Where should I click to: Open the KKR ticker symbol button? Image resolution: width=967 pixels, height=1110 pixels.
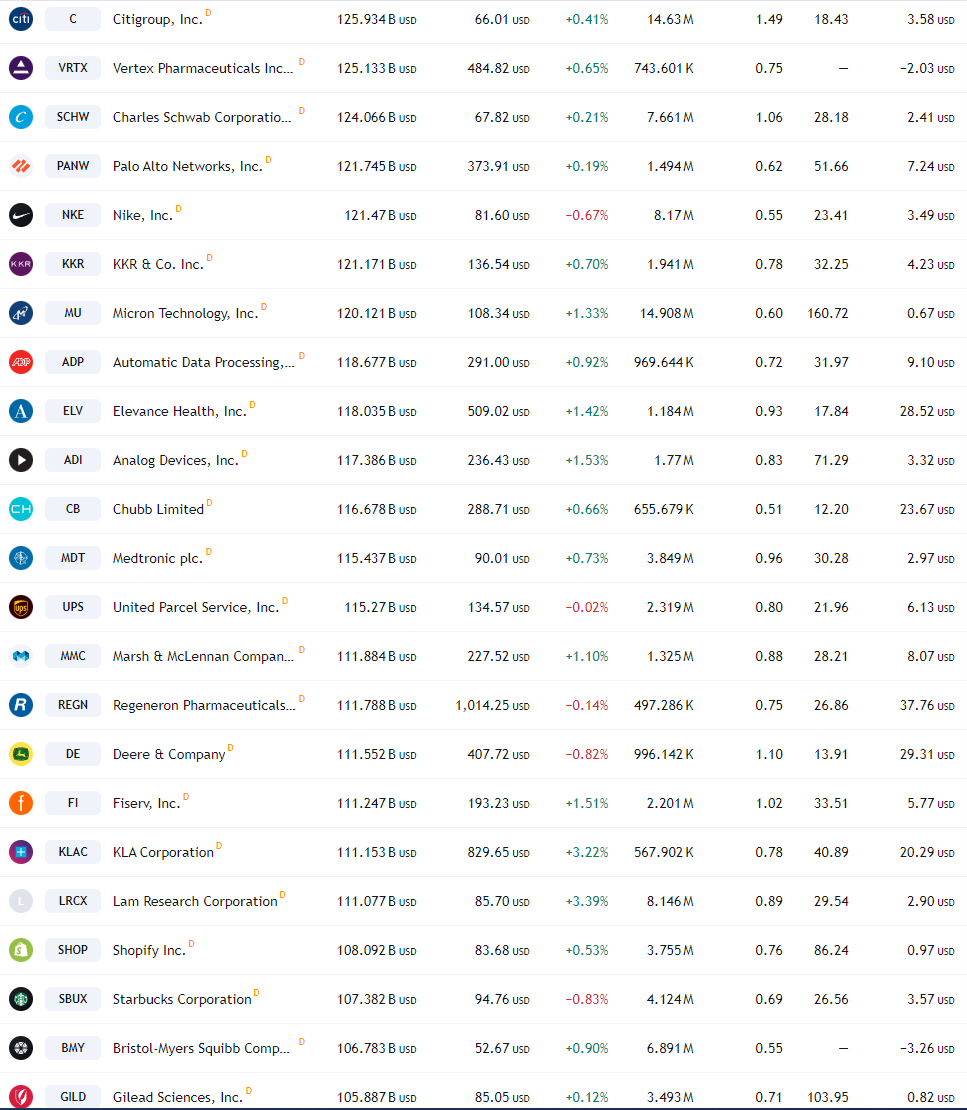tap(73, 264)
